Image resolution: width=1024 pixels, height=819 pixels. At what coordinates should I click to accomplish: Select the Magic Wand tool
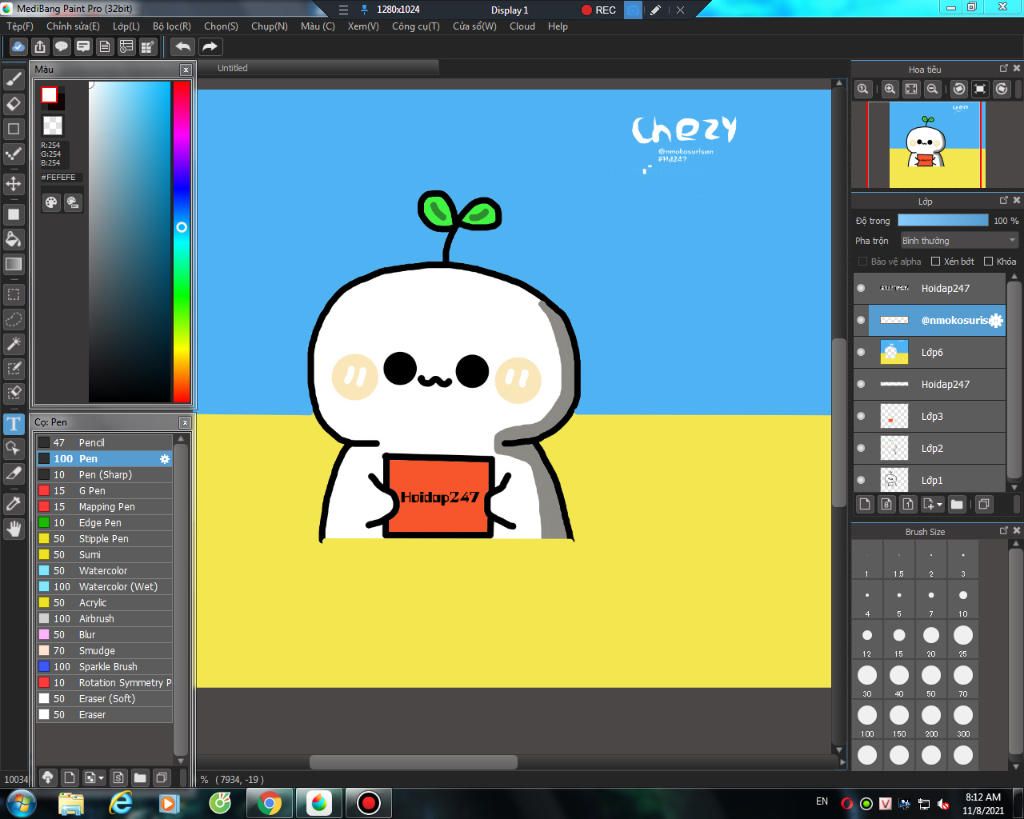click(14, 344)
